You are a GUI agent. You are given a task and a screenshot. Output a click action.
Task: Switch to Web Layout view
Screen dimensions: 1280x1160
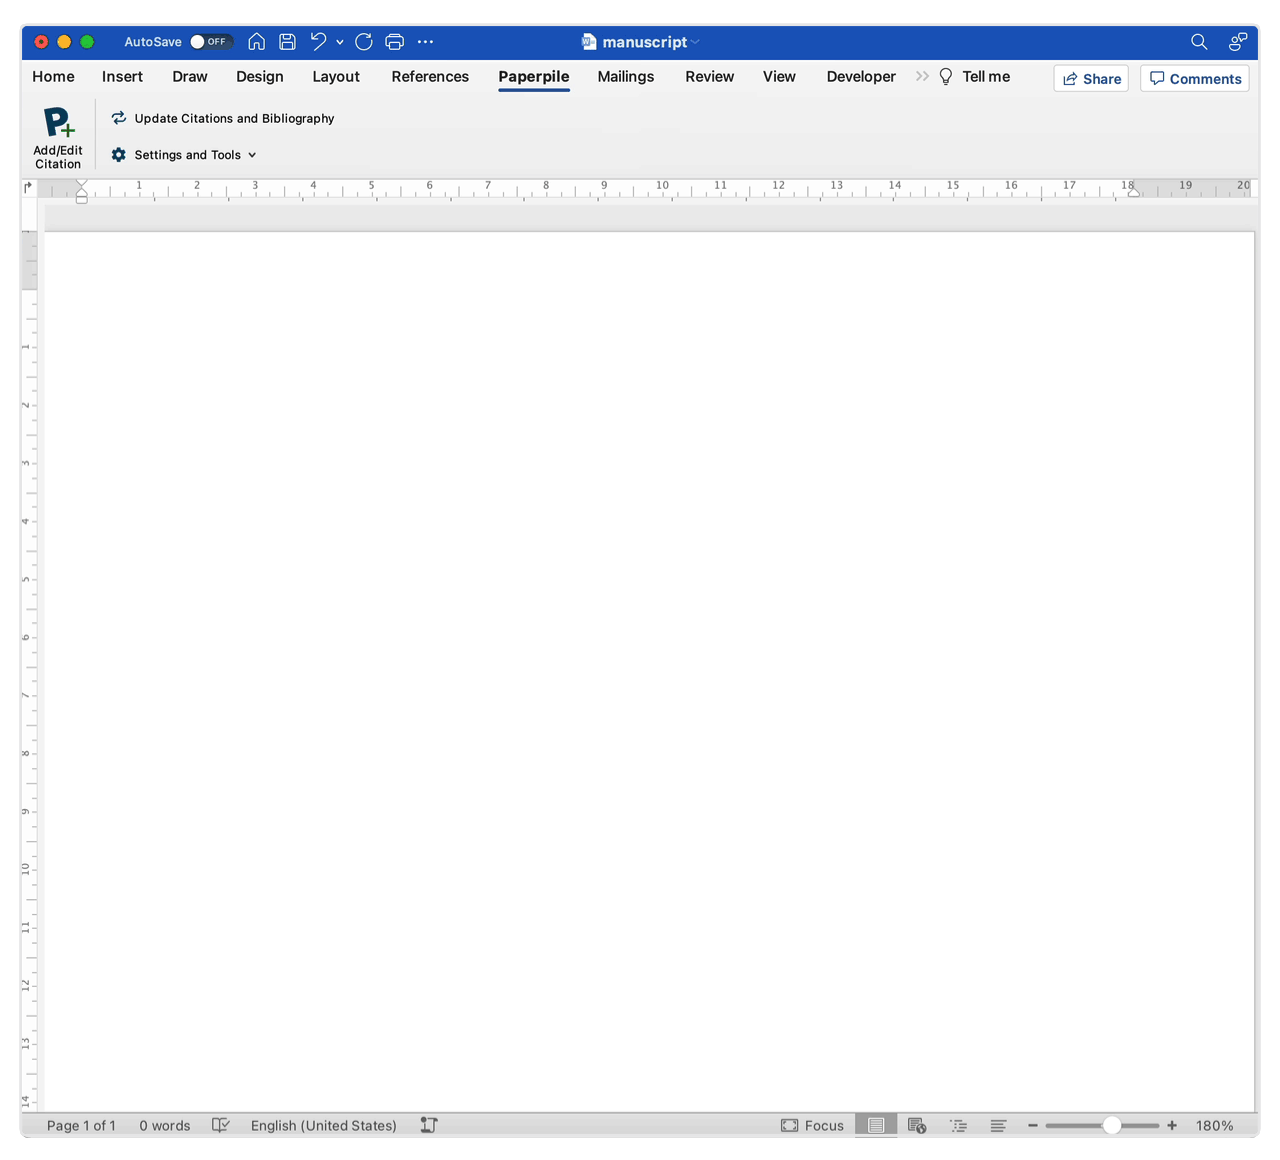pyautogui.click(x=917, y=1125)
